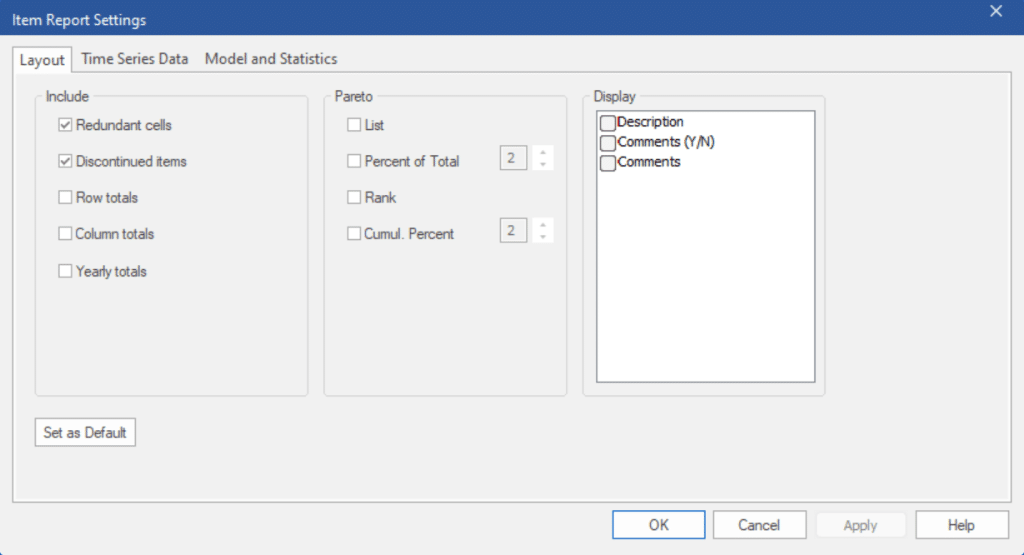Open Help for this dialog
This screenshot has height=555, width=1024.
tap(961, 525)
